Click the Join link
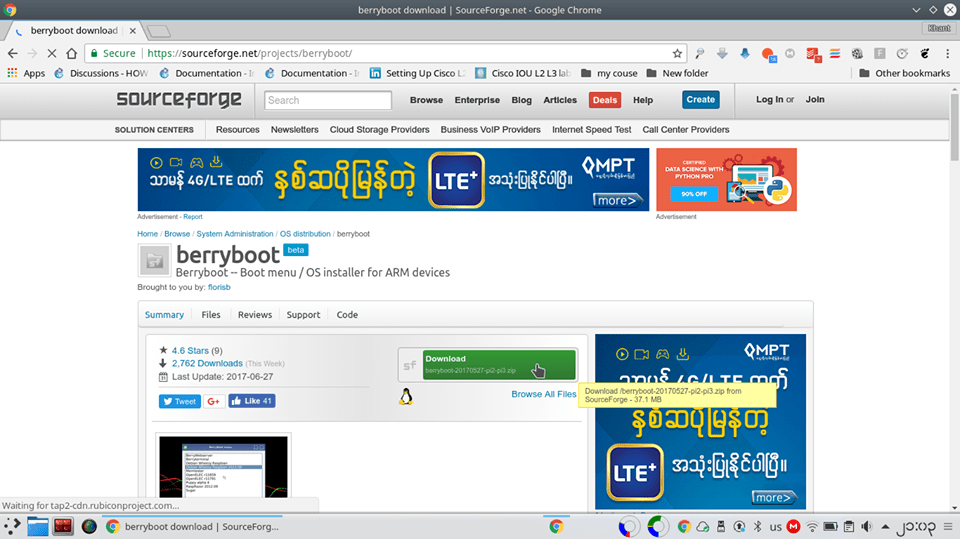 [815, 99]
